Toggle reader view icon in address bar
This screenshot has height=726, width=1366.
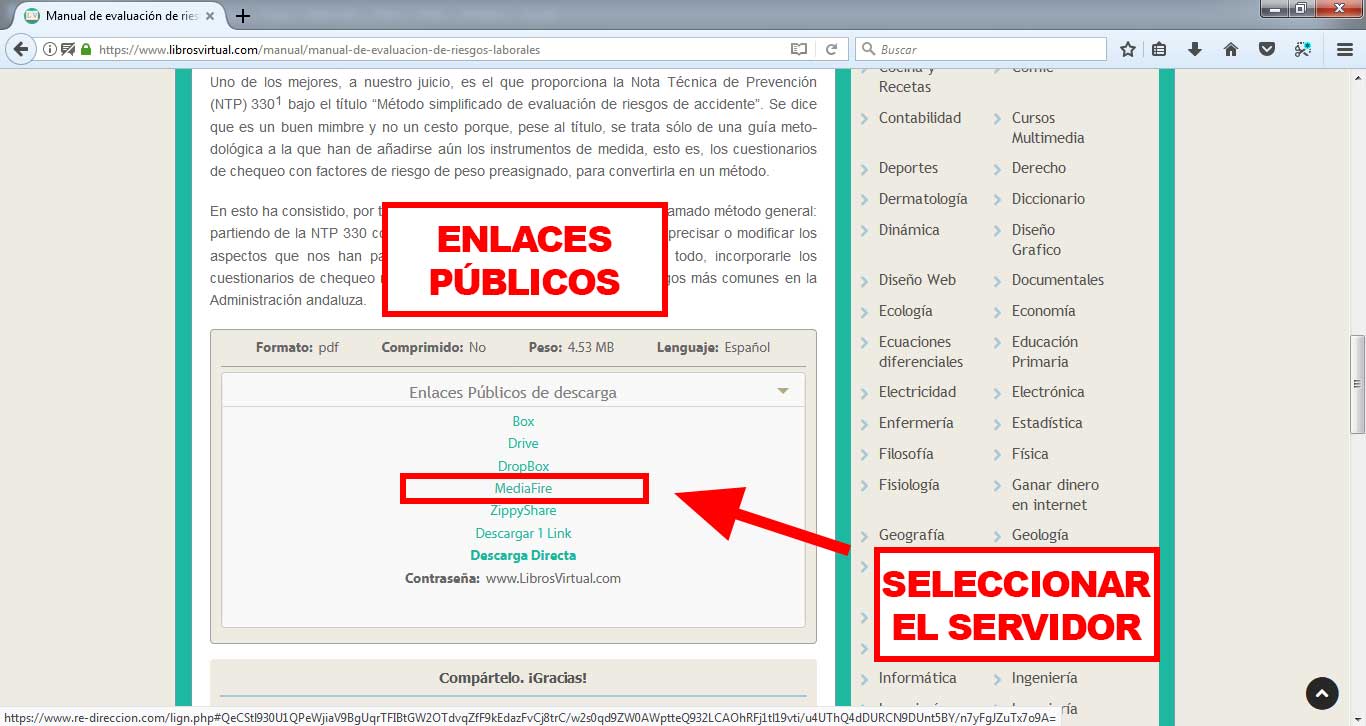[x=798, y=49]
